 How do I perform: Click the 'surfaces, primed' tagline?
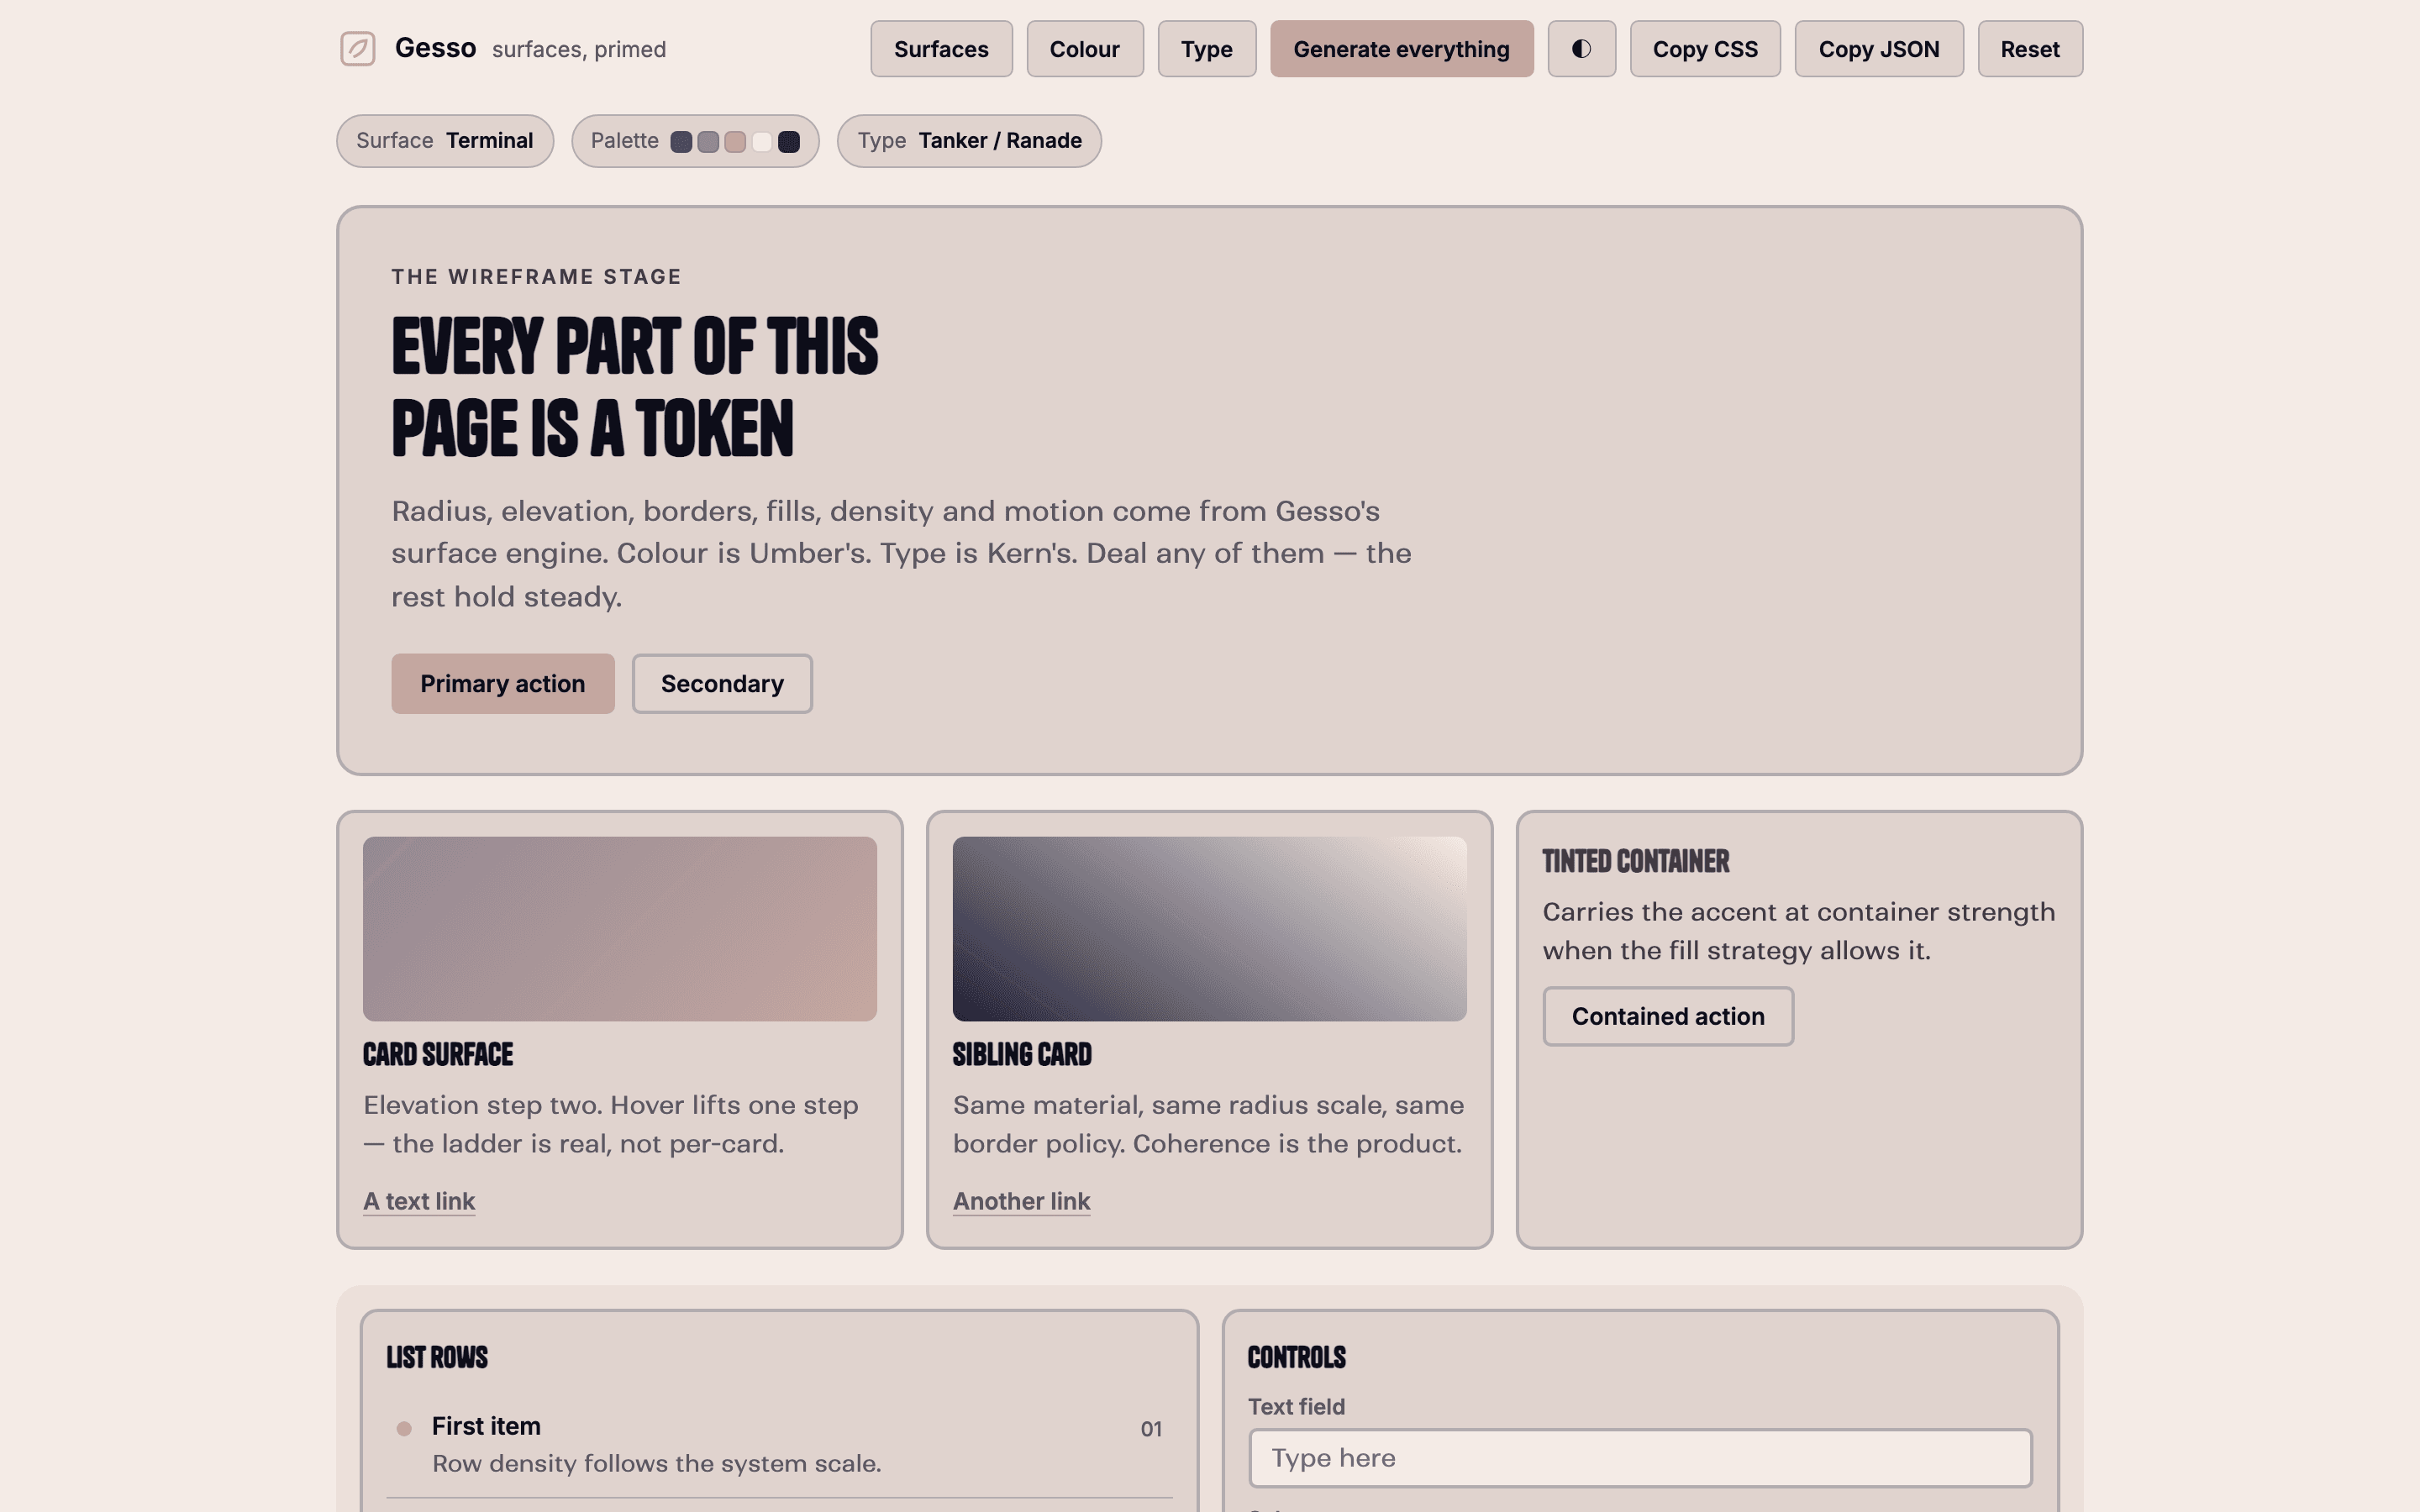(579, 50)
